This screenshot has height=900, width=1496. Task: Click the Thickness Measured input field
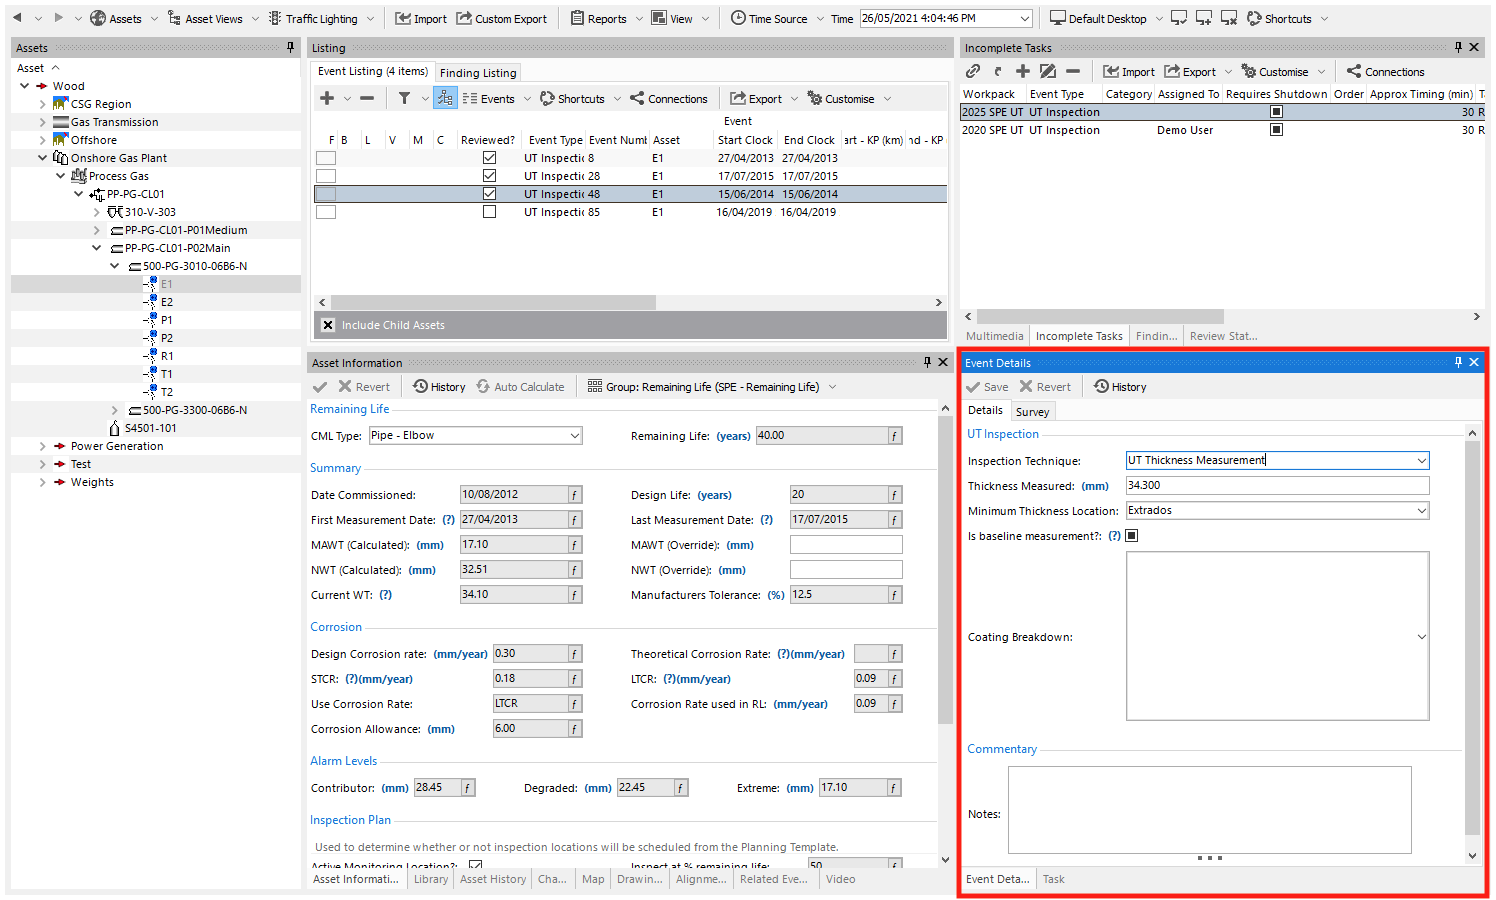pos(1277,486)
